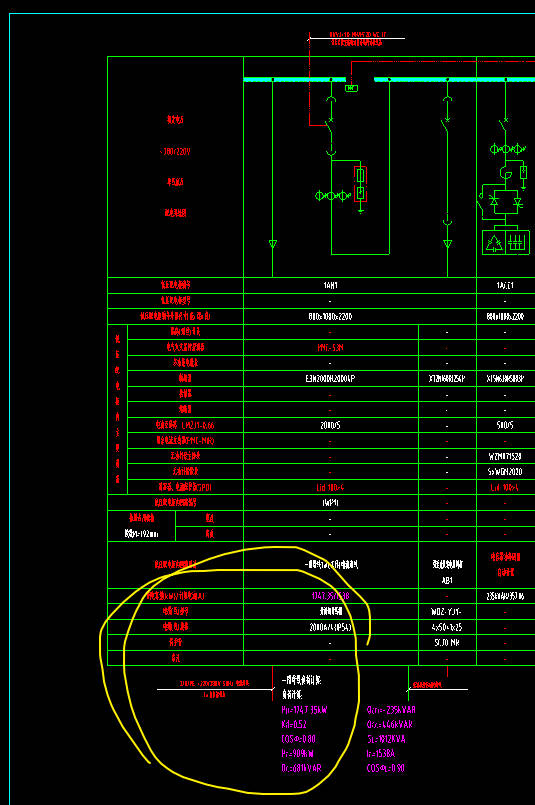
Task: Select the ~380/220V voltage label
Action: (175, 151)
